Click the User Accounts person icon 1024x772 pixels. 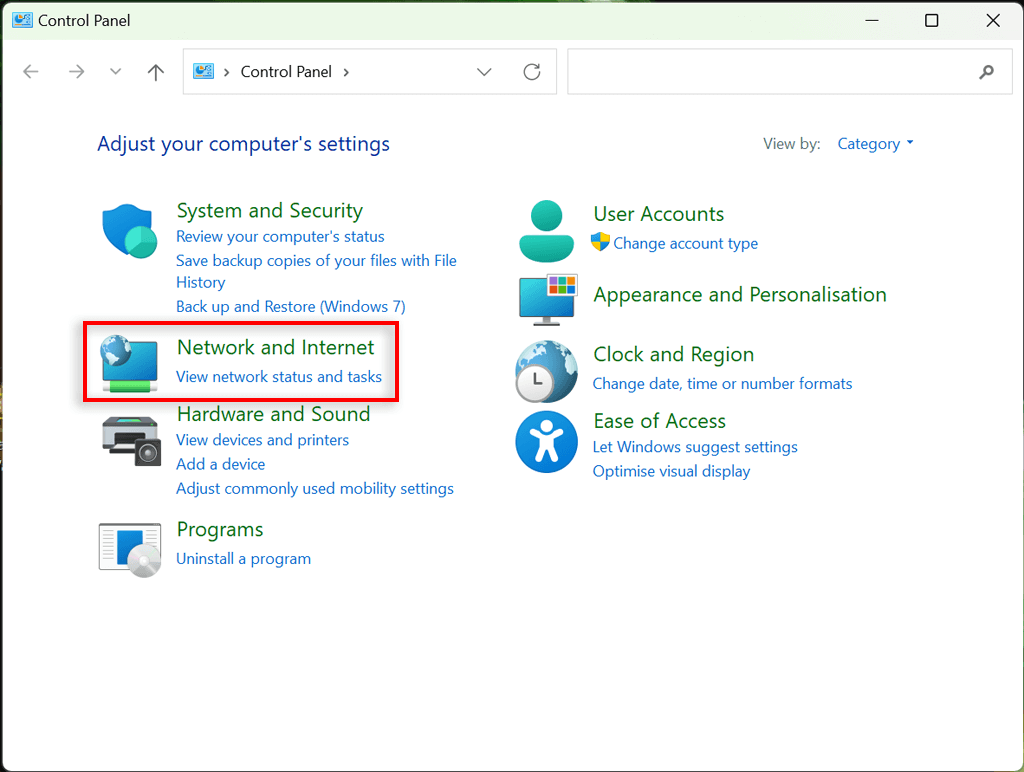coord(546,230)
